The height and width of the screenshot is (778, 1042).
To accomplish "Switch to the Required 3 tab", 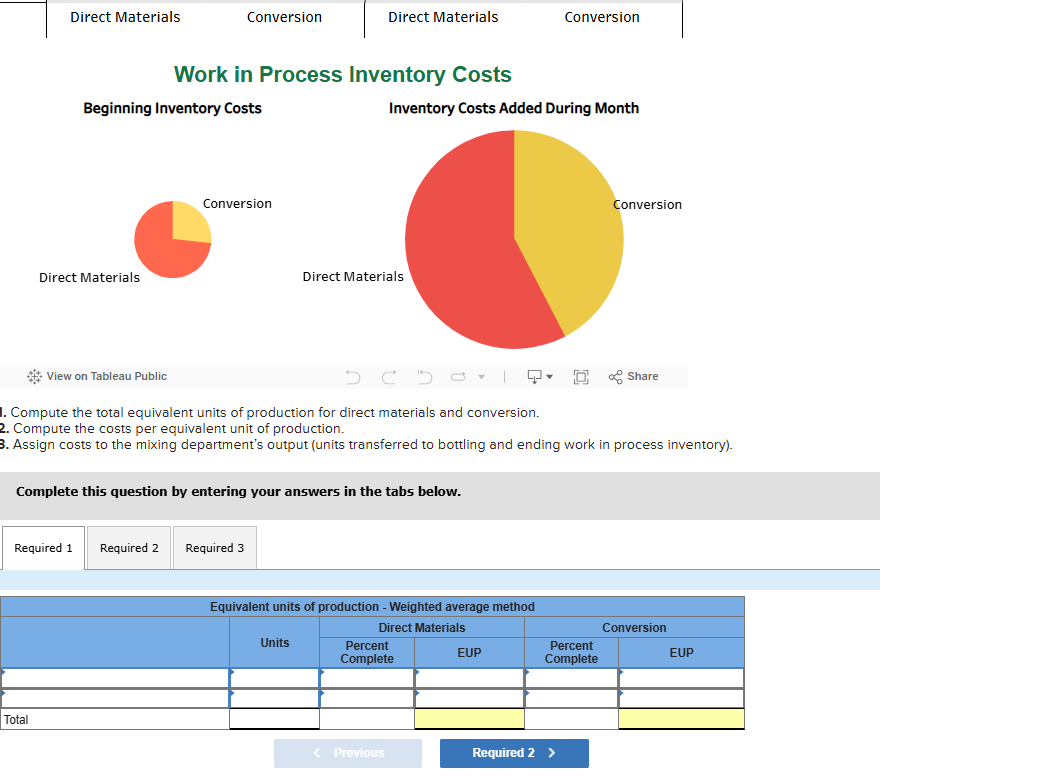I will pos(214,547).
